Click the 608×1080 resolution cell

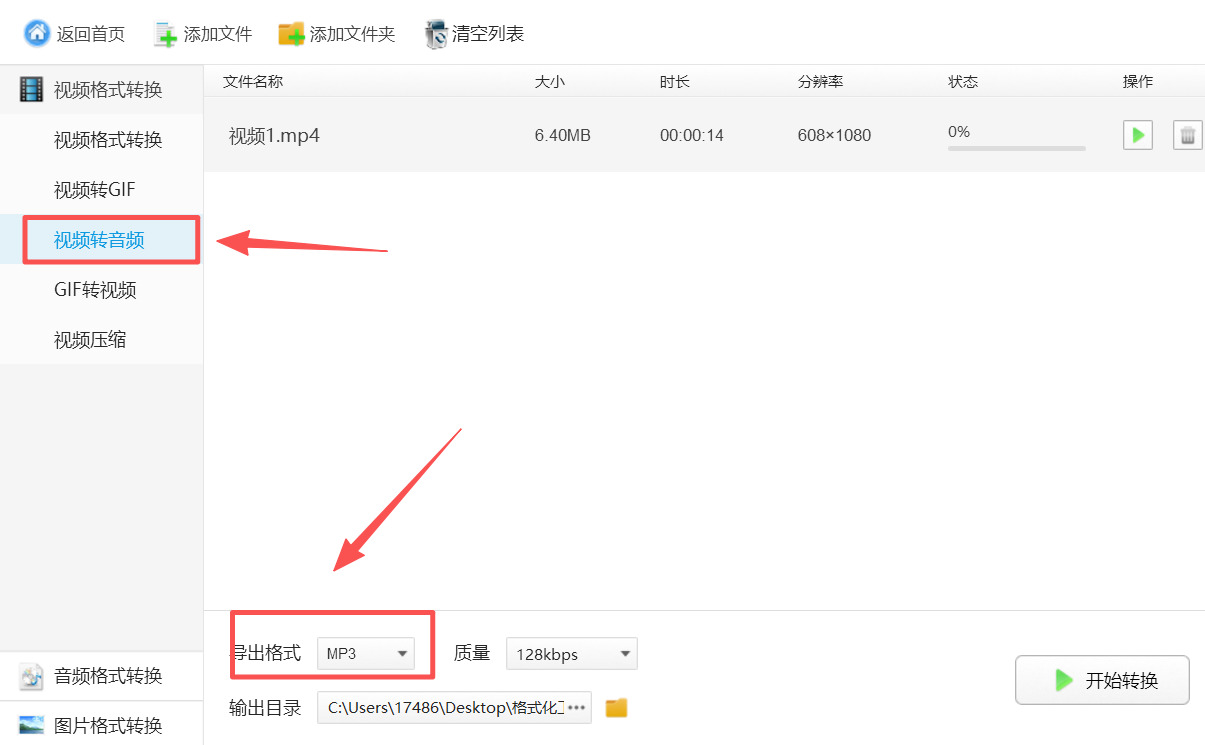(x=834, y=135)
